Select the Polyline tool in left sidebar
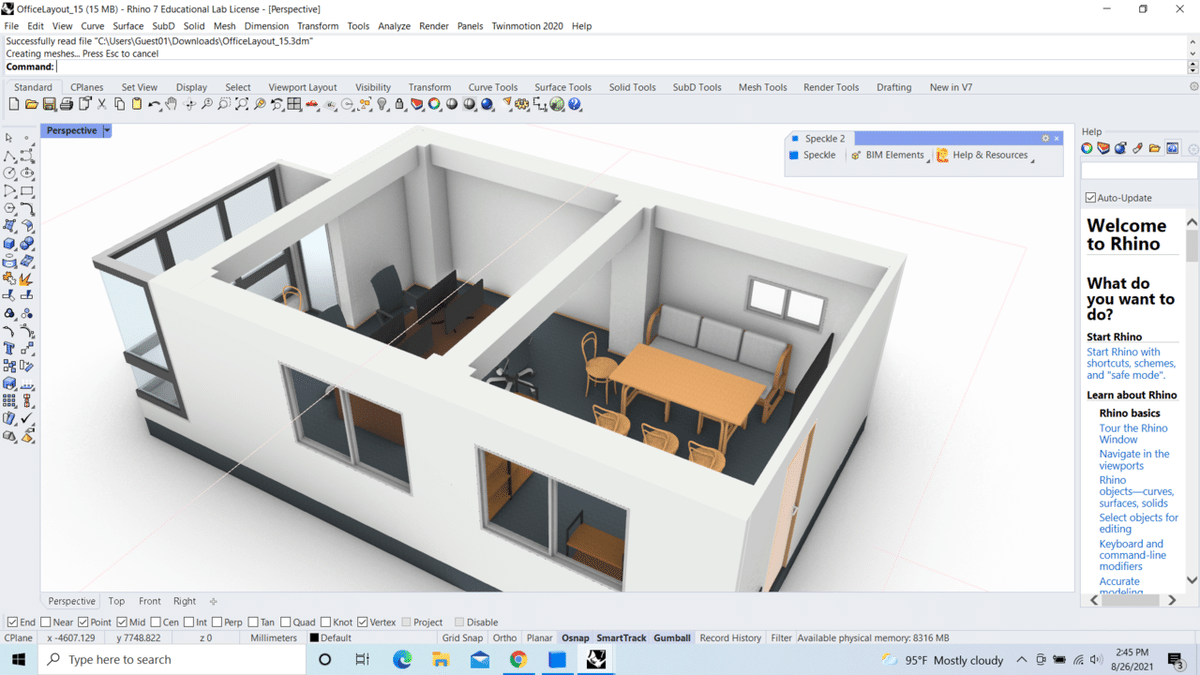 [x=9, y=156]
